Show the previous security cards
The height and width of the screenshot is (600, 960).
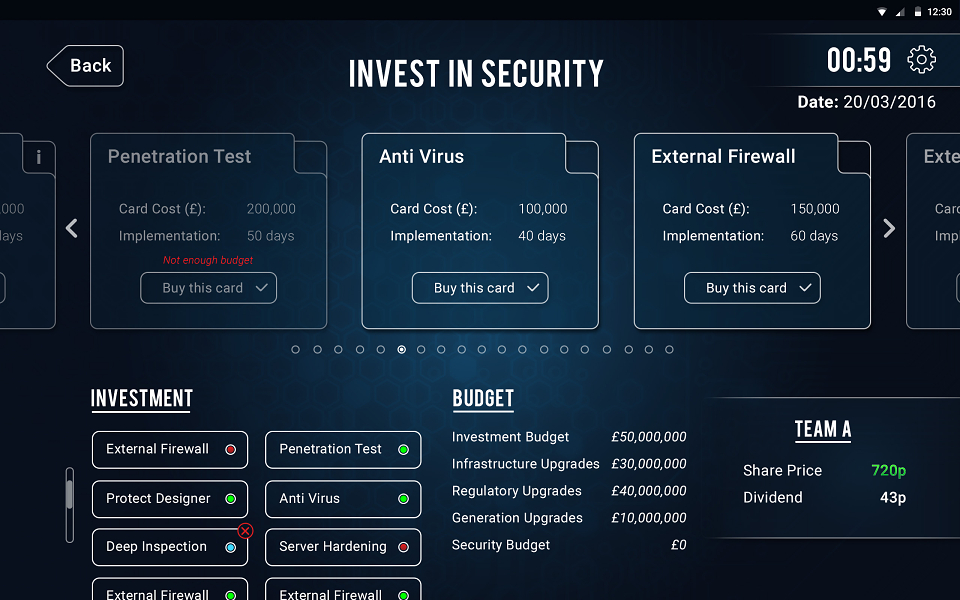pyautogui.click(x=72, y=228)
